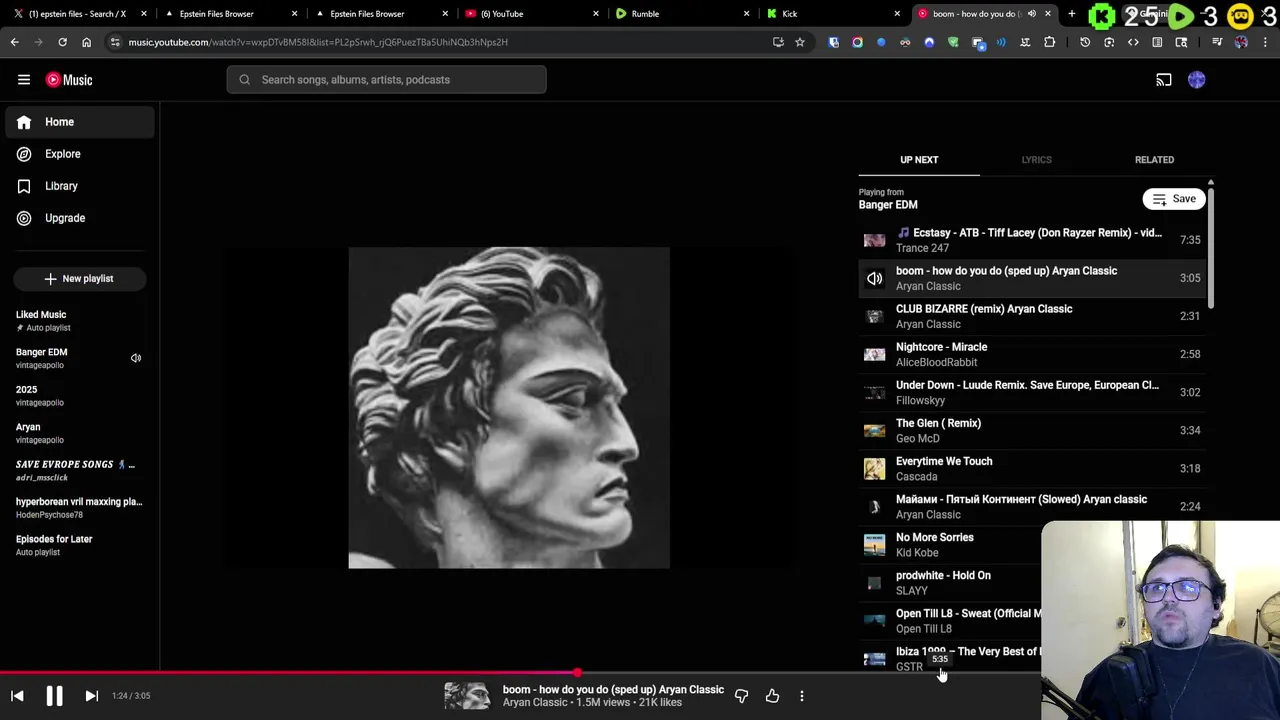The image size is (1280, 720).
Task: Select CLUB BIZARRE (remix) queue item
Action: 1031,316
